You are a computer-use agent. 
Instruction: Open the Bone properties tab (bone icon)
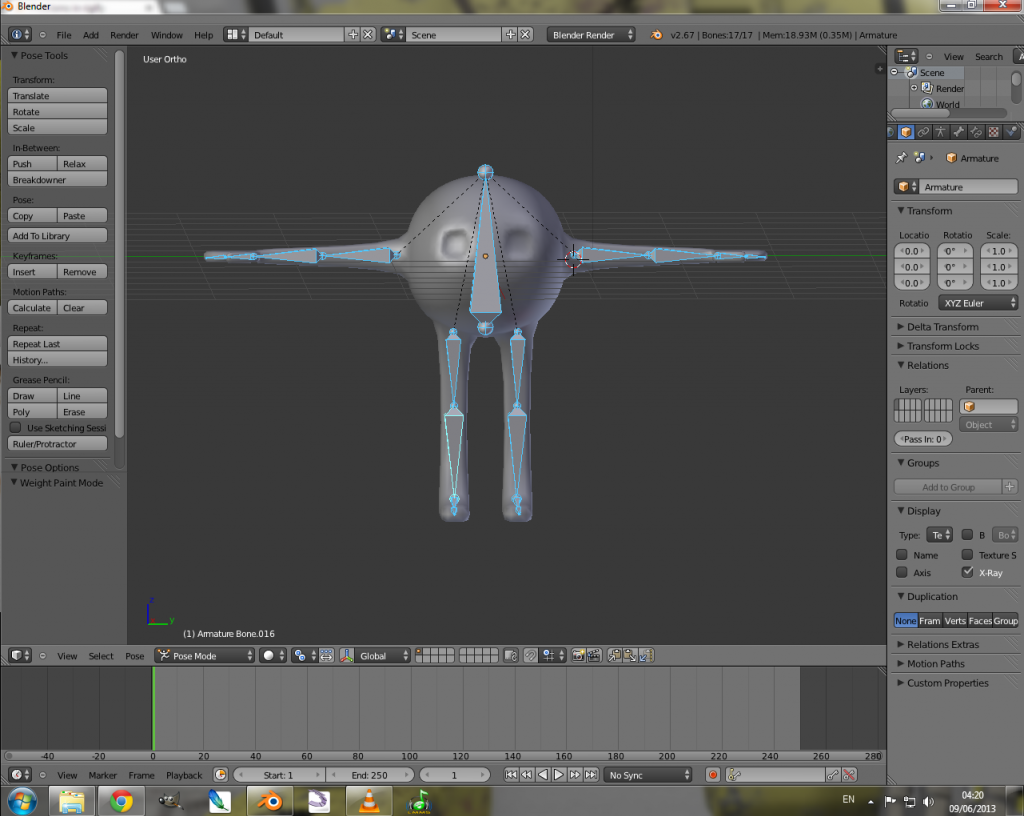(x=958, y=132)
